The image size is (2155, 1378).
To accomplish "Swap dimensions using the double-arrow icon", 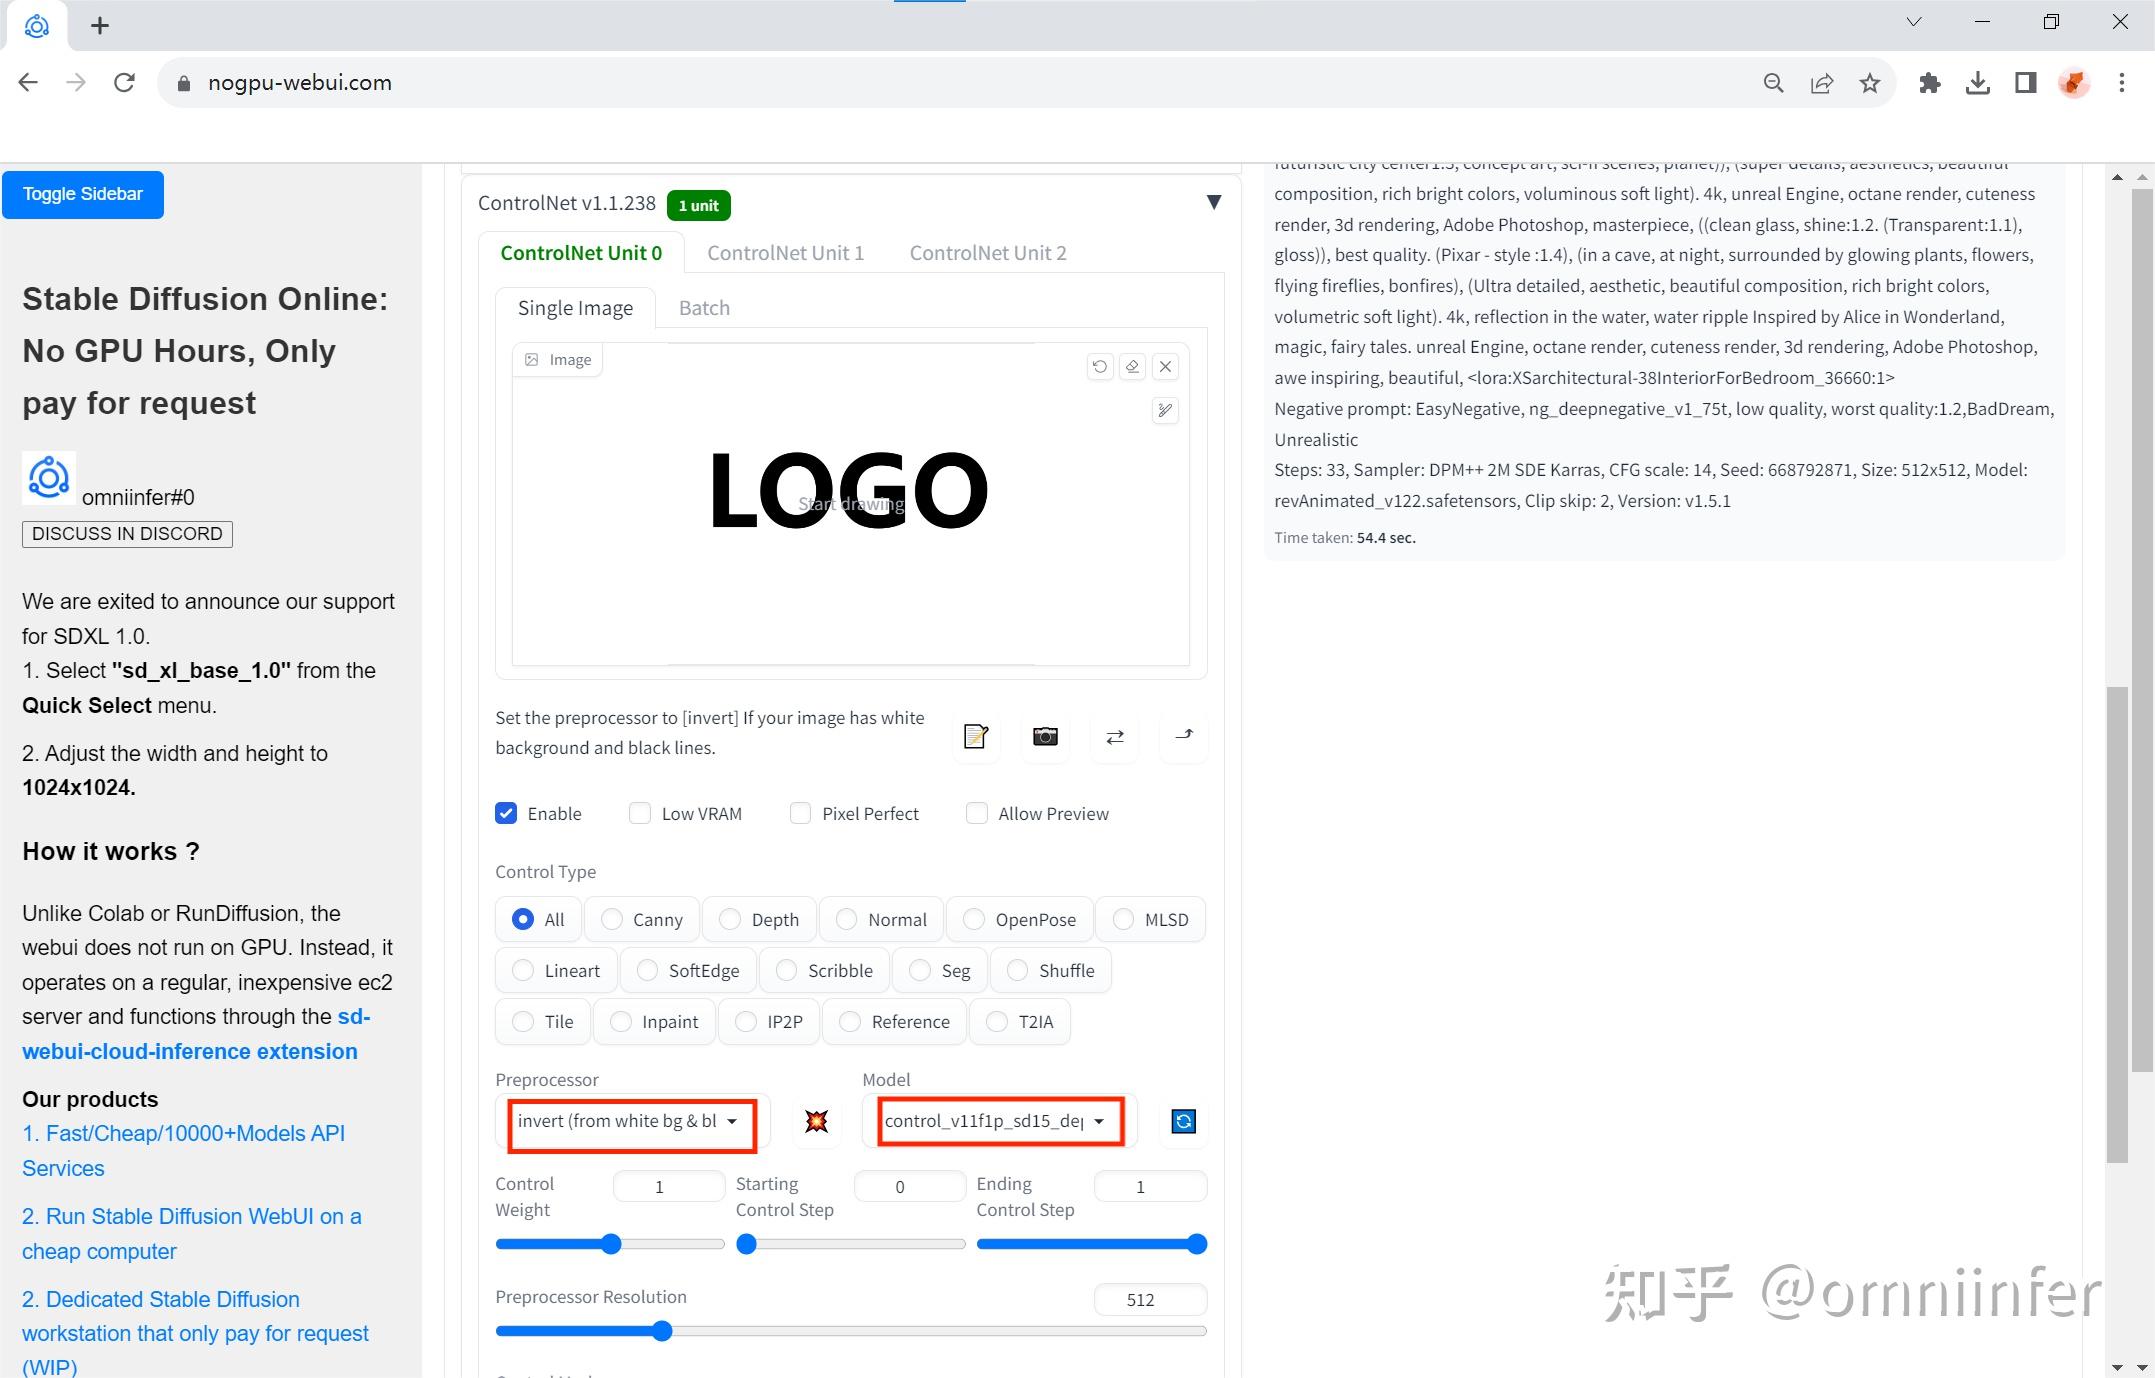I will pos(1113,737).
